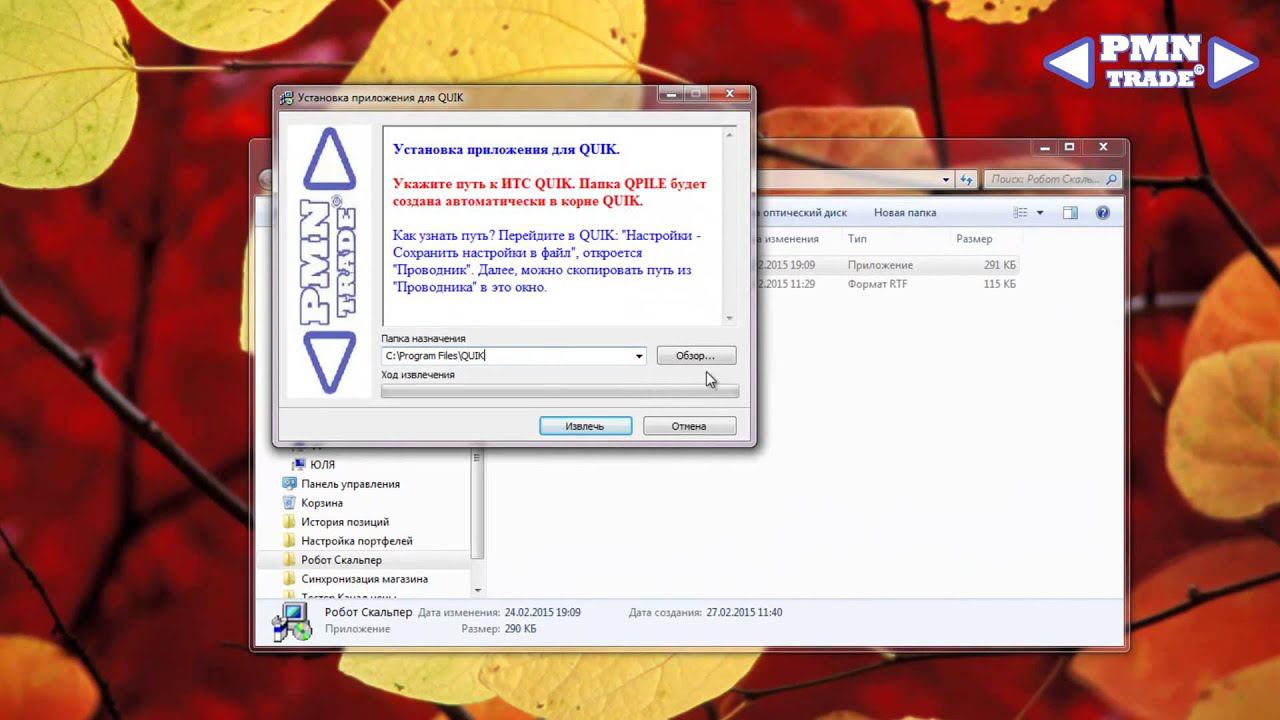Click the 291 КБ size cell
1280x720 pixels.
(x=1000, y=265)
